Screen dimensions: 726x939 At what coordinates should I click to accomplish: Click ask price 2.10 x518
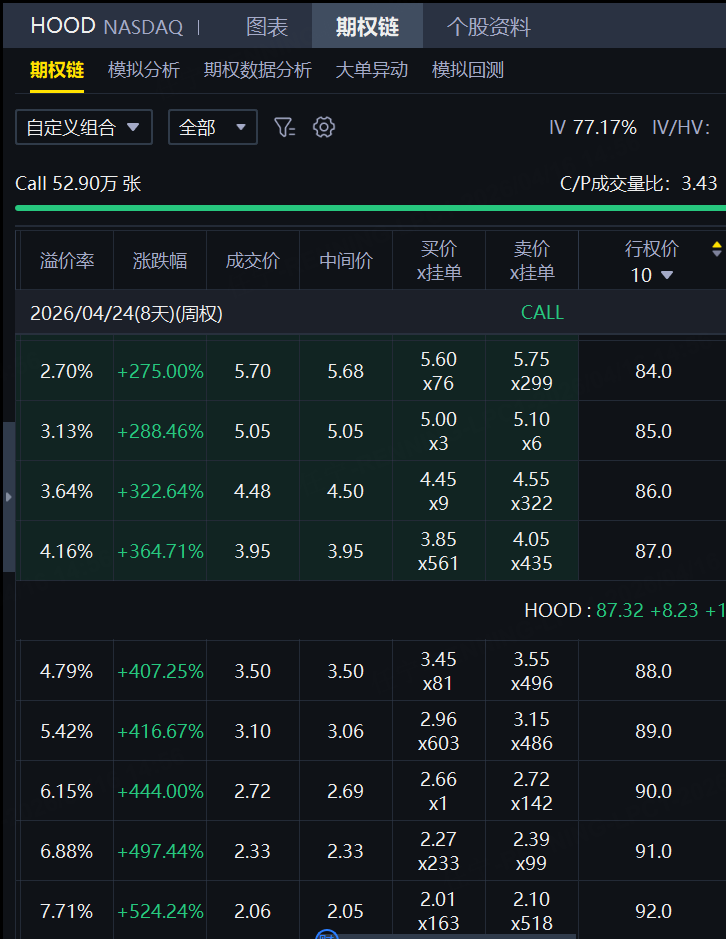531,911
